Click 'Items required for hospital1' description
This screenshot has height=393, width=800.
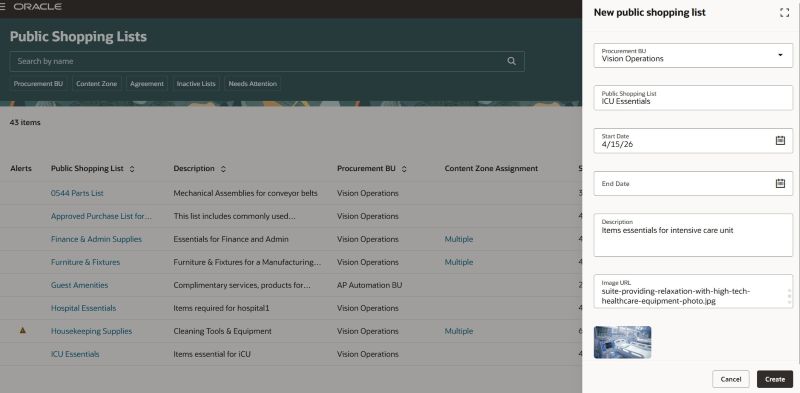click(x=221, y=308)
